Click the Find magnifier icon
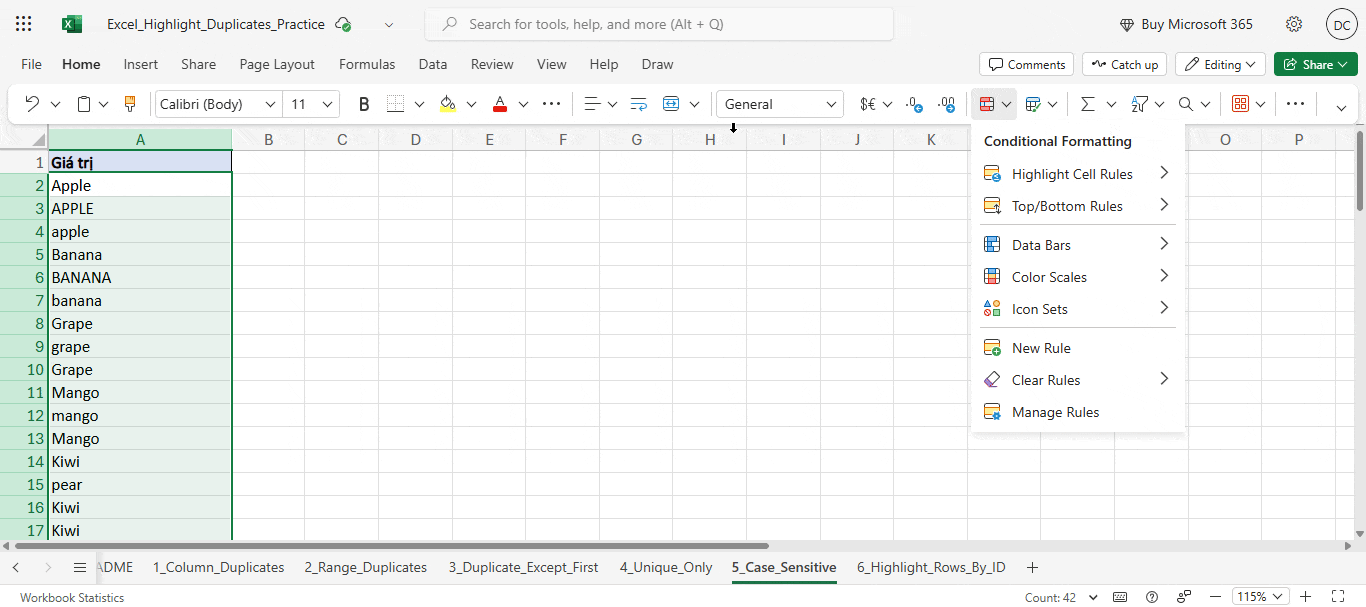Image resolution: width=1366 pixels, height=607 pixels. click(x=1186, y=104)
